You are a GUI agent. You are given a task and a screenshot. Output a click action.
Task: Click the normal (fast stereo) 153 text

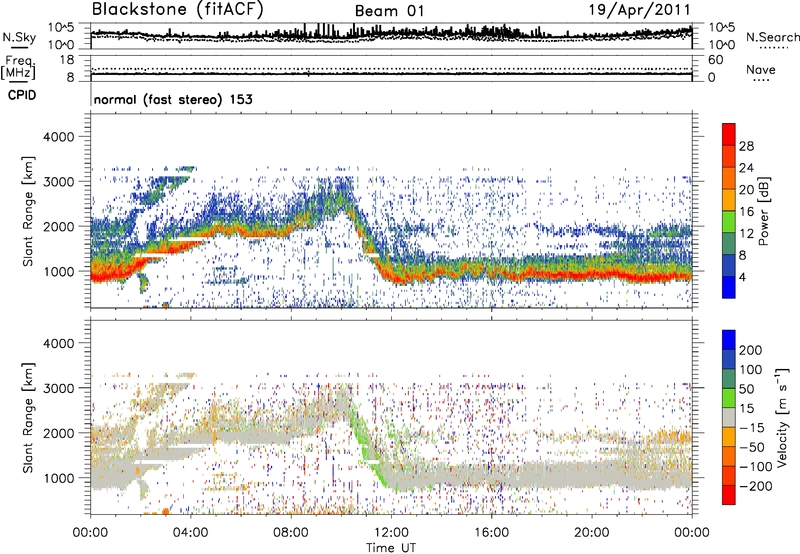pos(173,99)
